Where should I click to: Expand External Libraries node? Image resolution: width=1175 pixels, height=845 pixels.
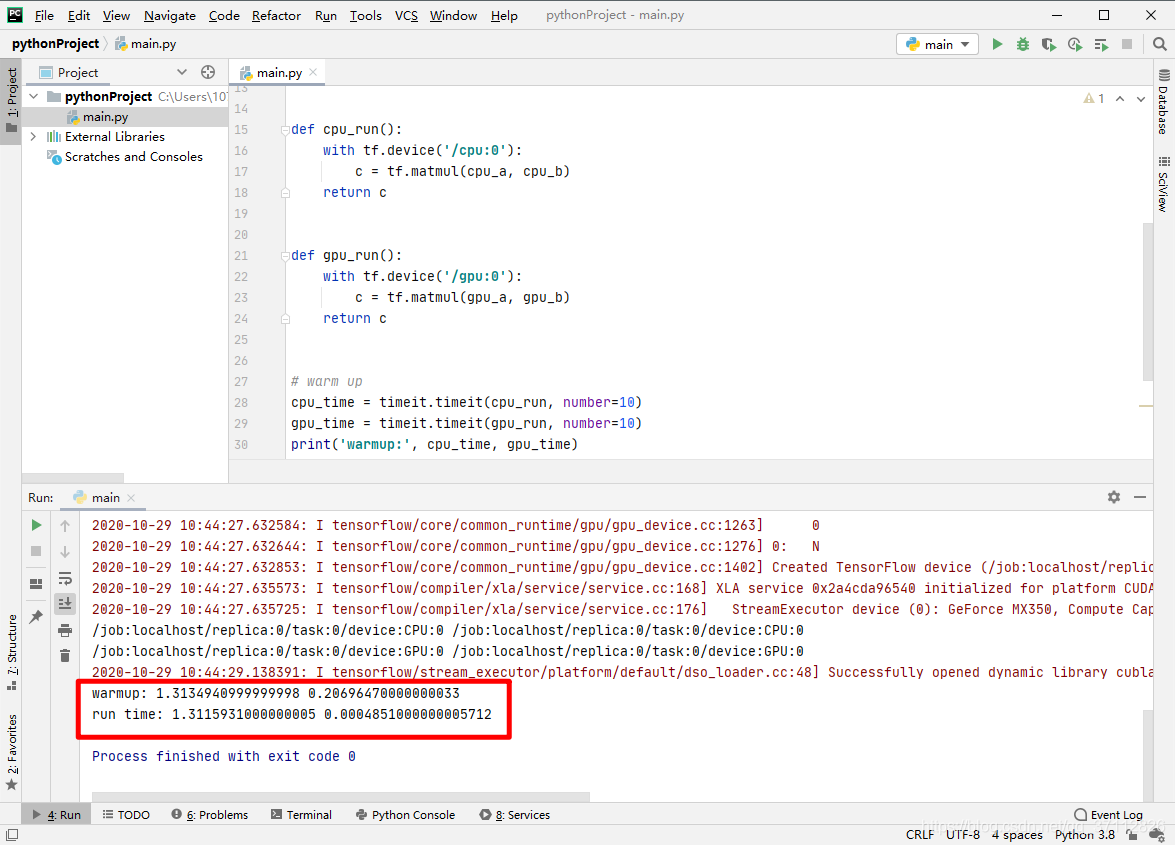click(34, 136)
